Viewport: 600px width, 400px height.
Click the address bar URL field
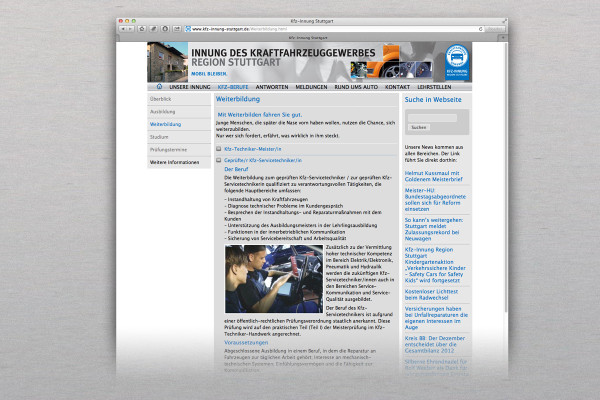click(333, 29)
